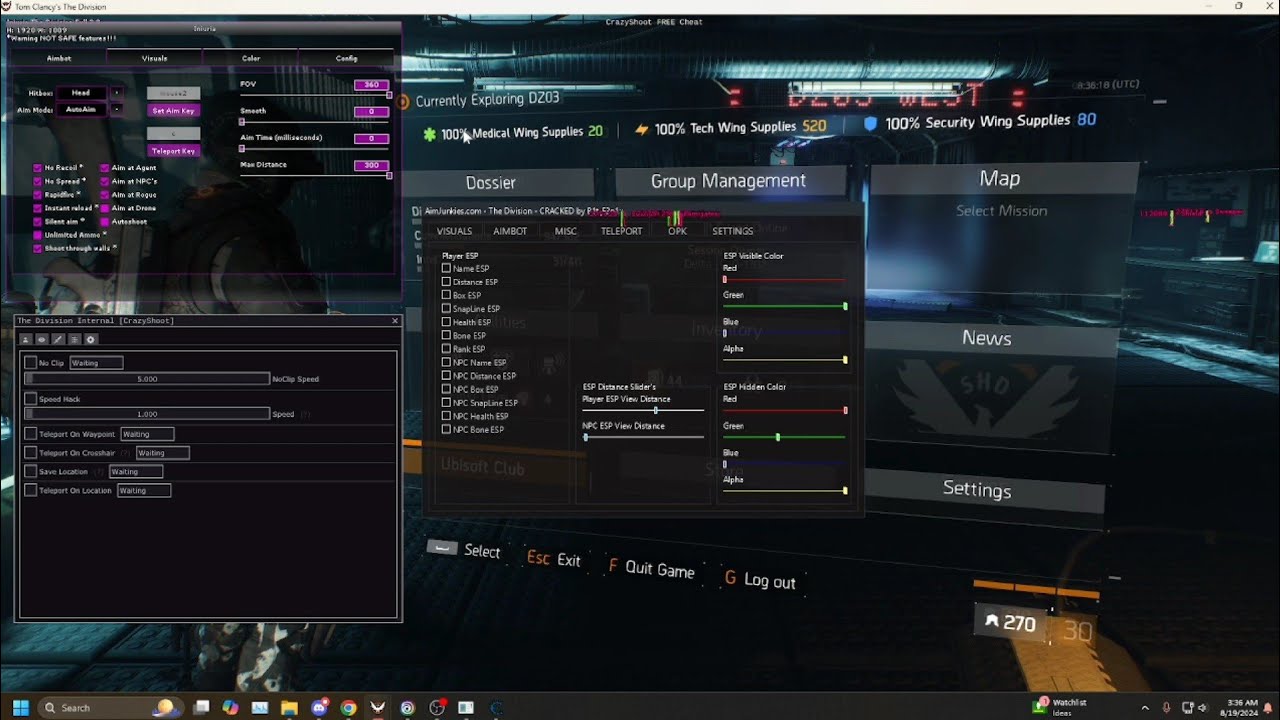Image resolution: width=1280 pixels, height=720 pixels.
Task: Adjust ESP Visible Color Green slider
Action: pyautogui.click(x=785, y=306)
